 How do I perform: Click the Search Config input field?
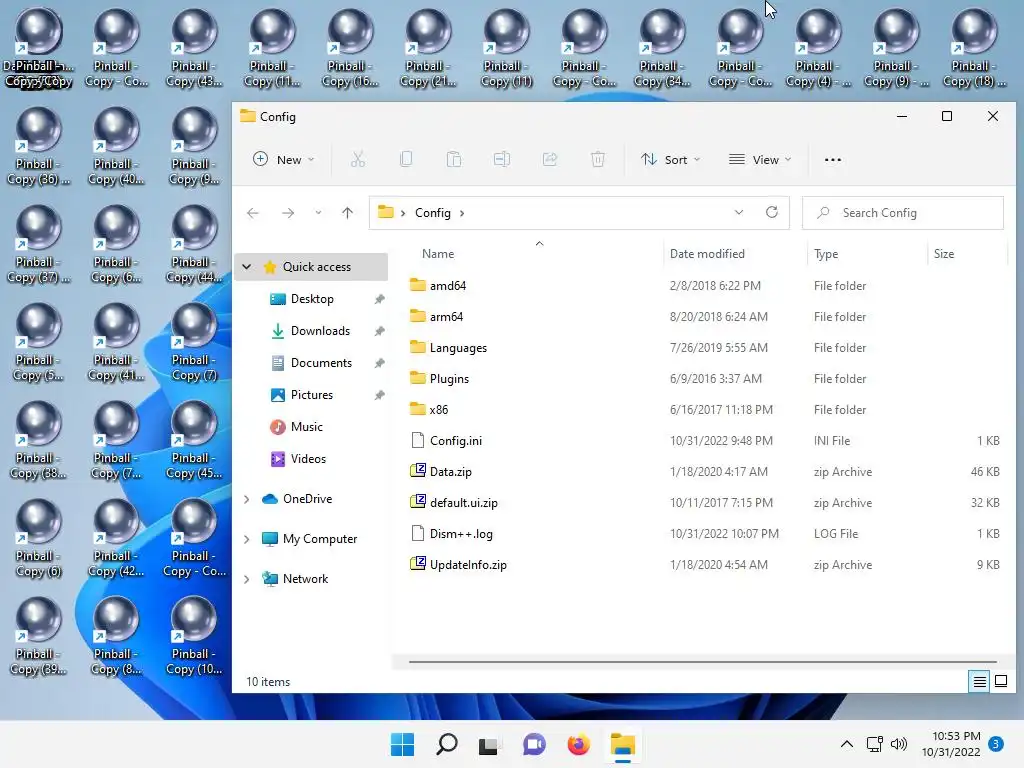coord(903,213)
